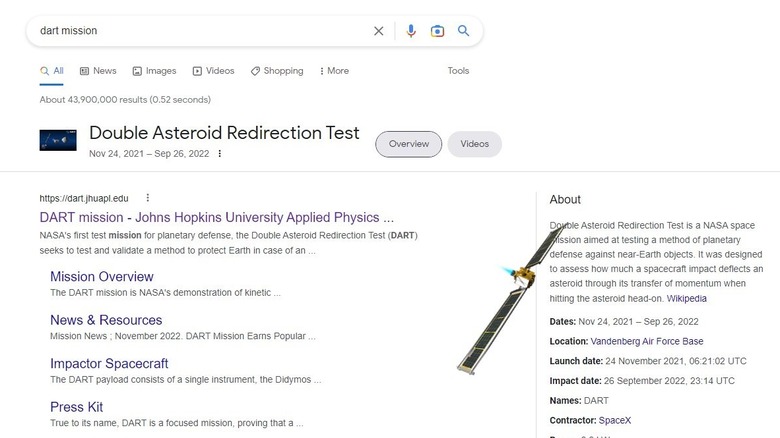Expand the More search categories menu
The height and width of the screenshot is (438, 780).
click(334, 71)
